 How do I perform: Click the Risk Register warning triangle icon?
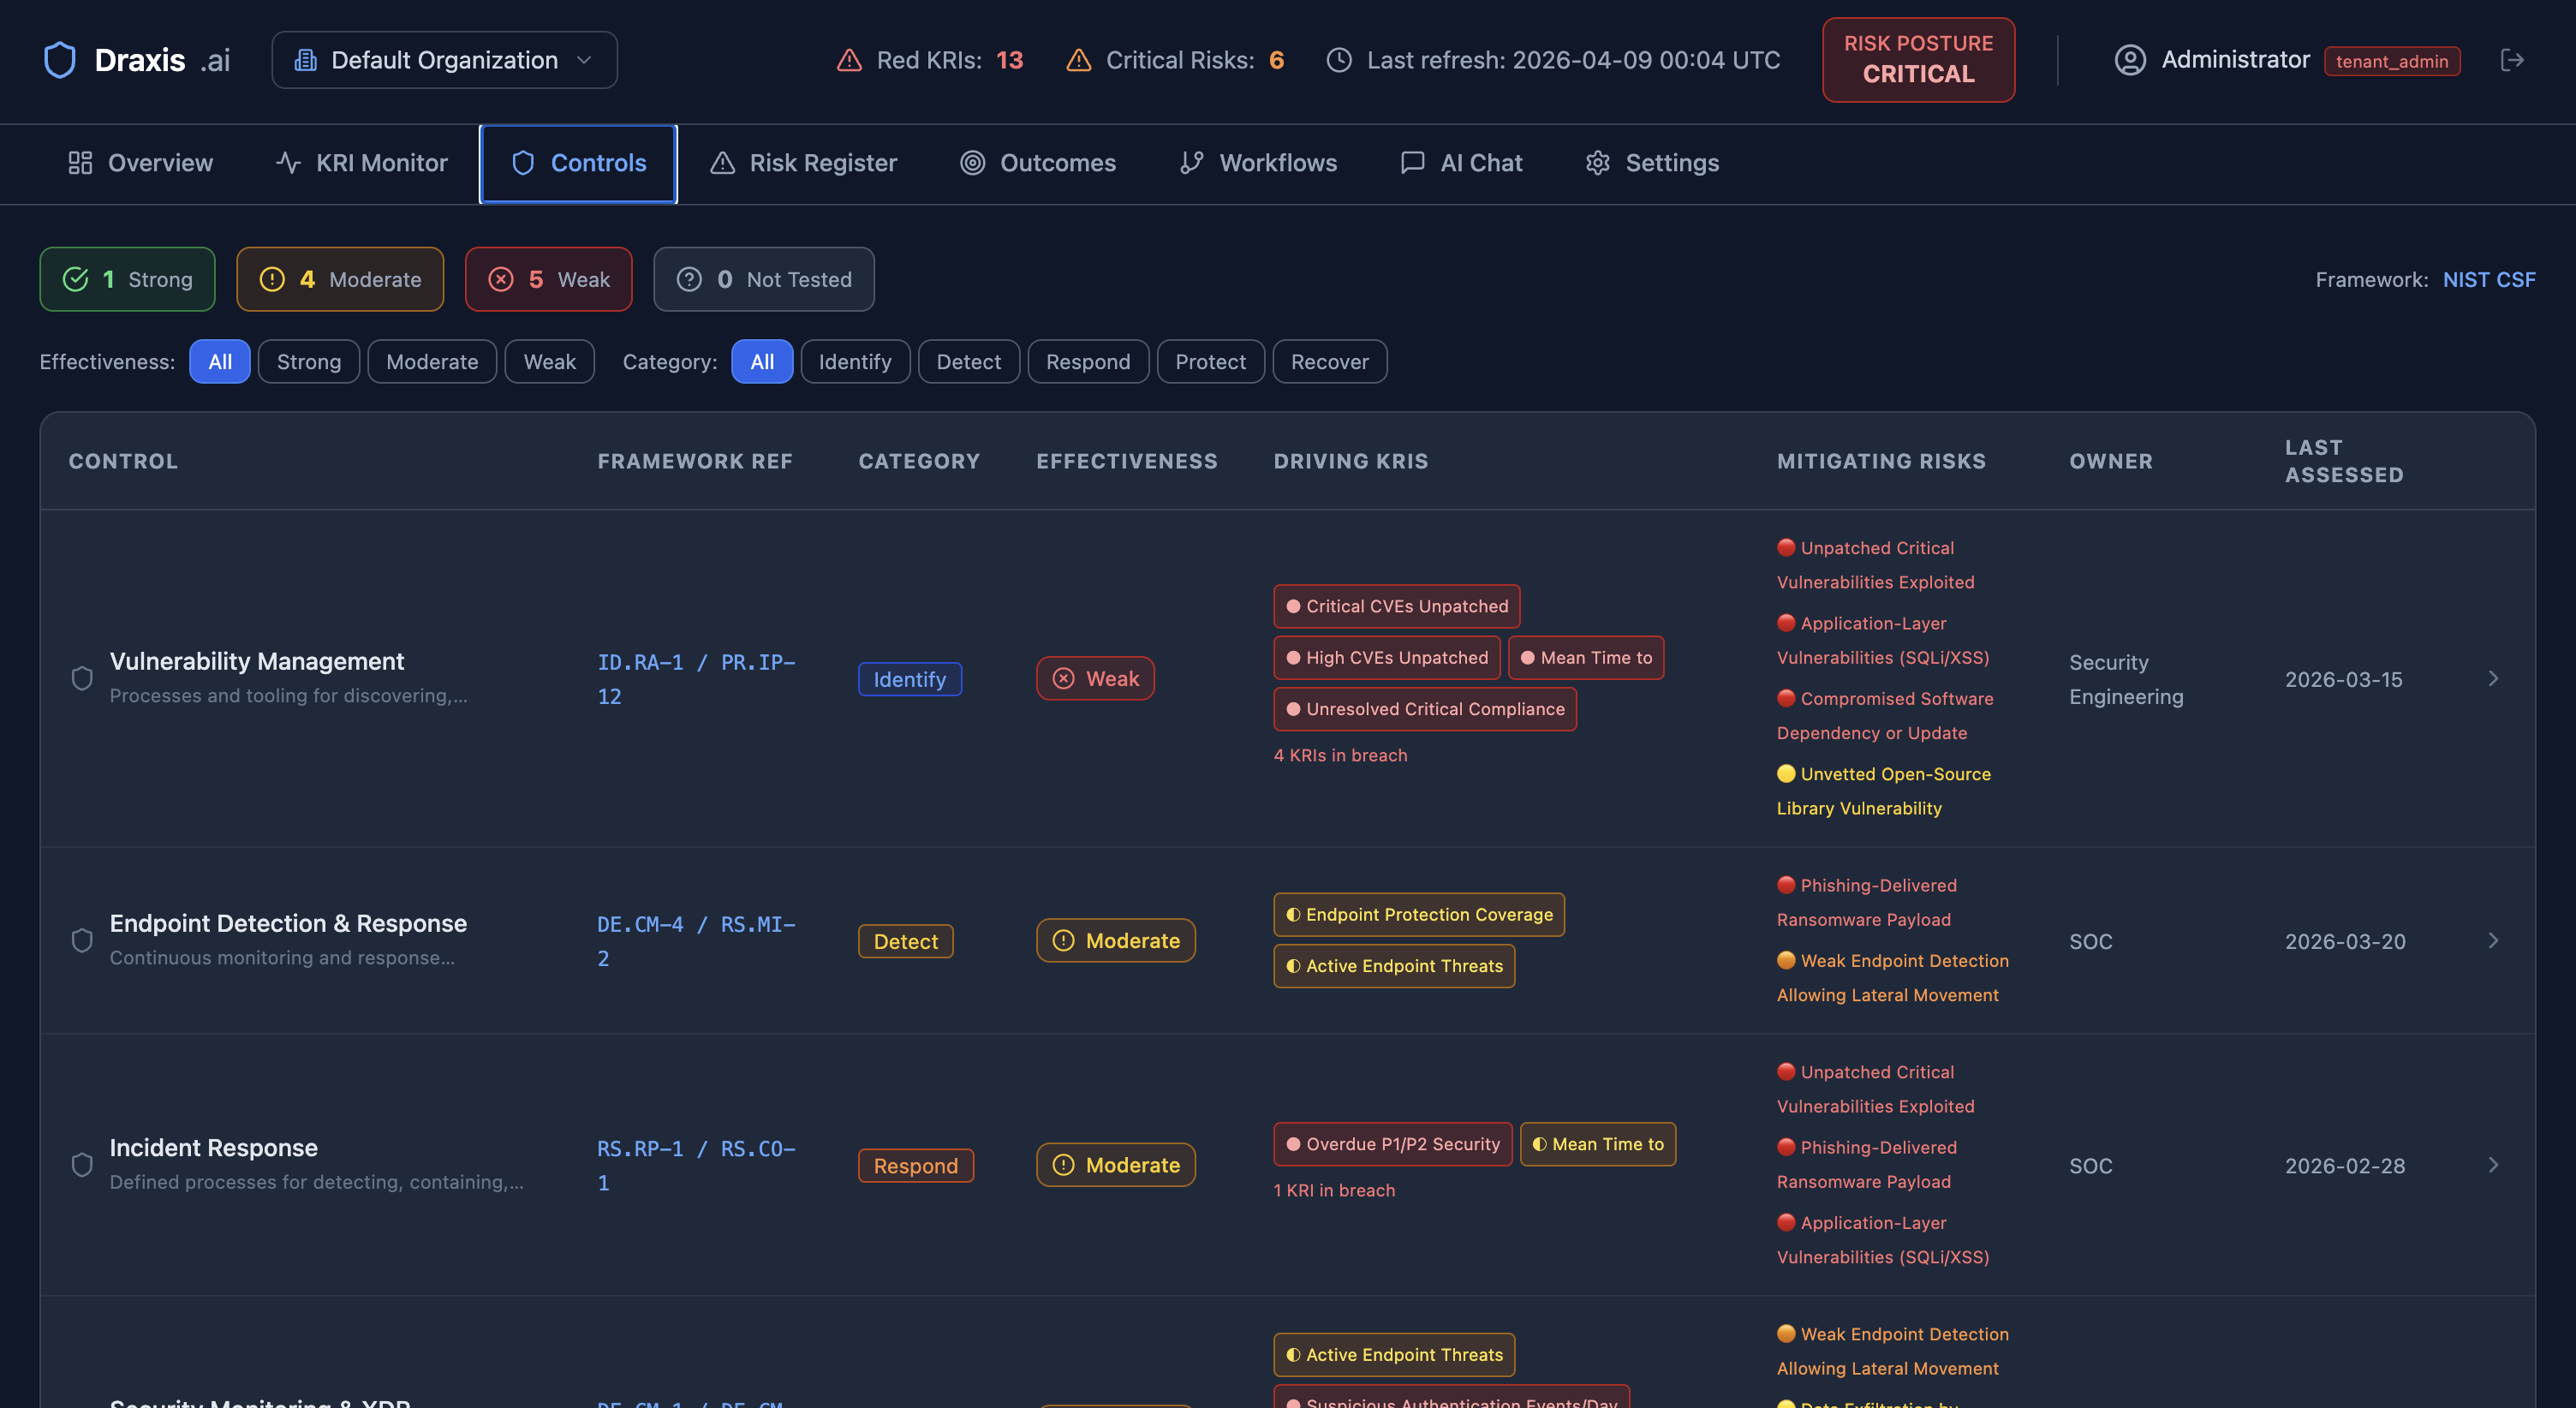(723, 162)
